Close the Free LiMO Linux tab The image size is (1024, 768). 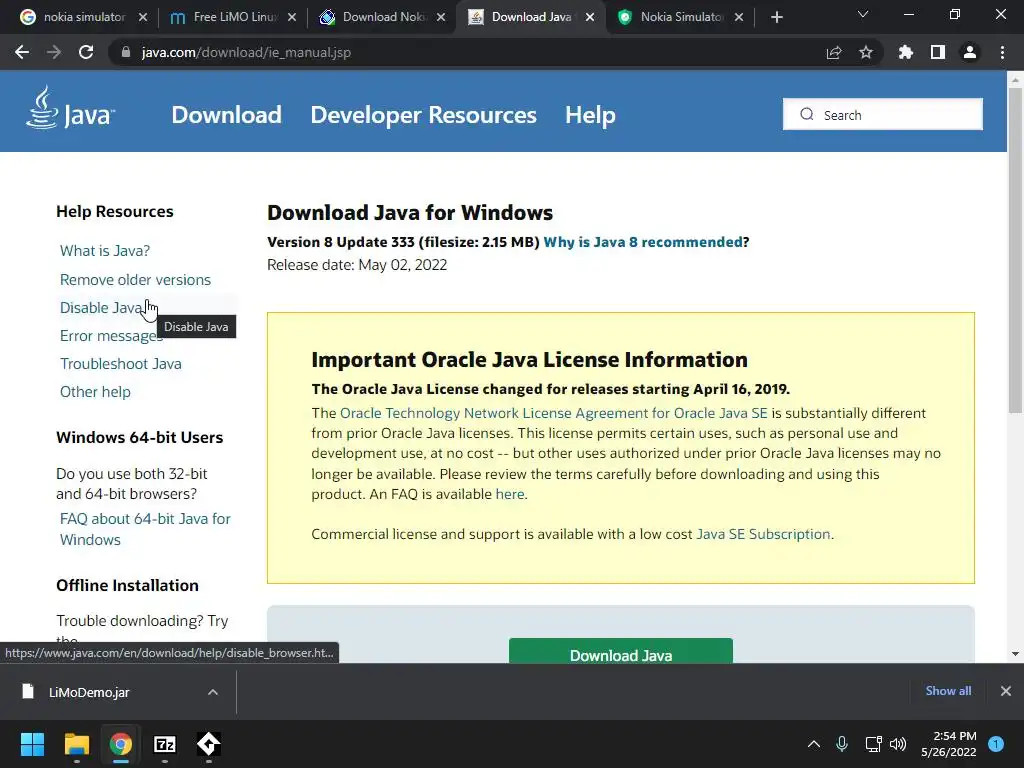[x=292, y=18]
